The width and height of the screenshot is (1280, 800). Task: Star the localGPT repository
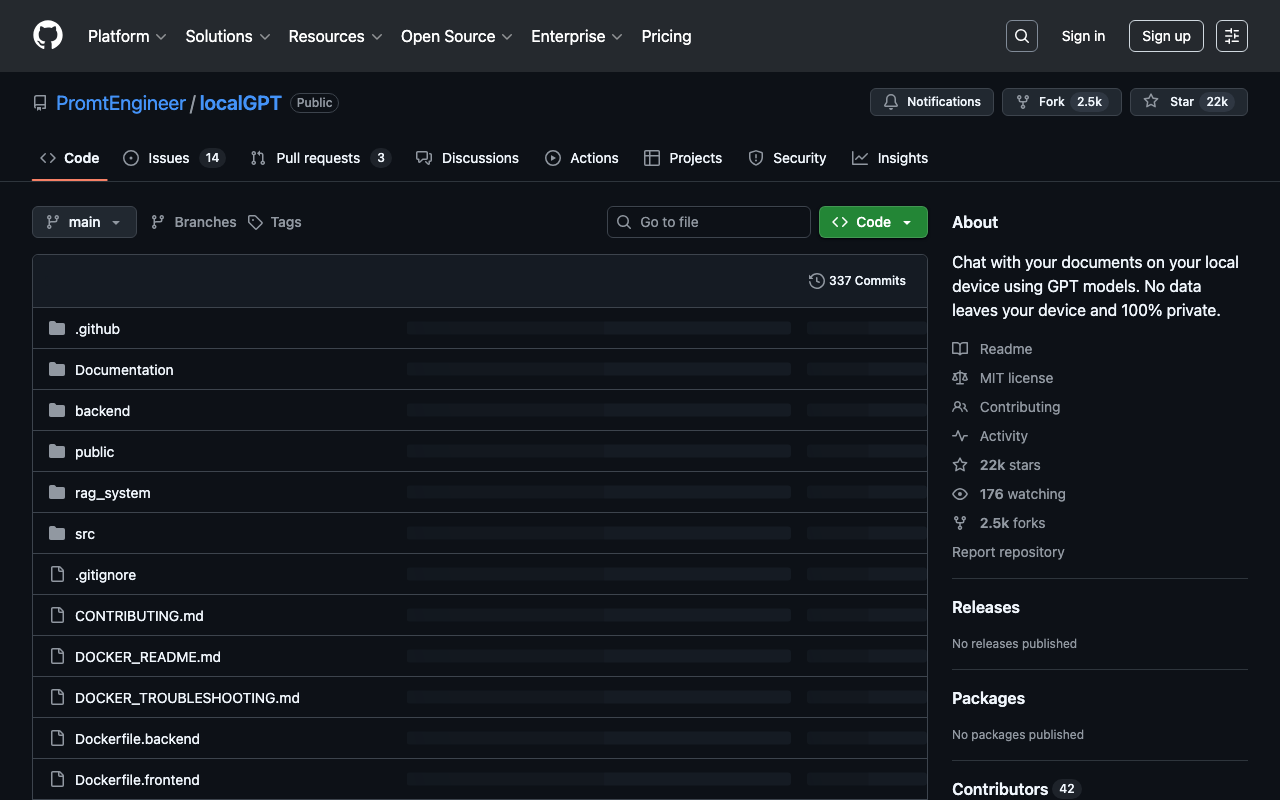(1188, 102)
